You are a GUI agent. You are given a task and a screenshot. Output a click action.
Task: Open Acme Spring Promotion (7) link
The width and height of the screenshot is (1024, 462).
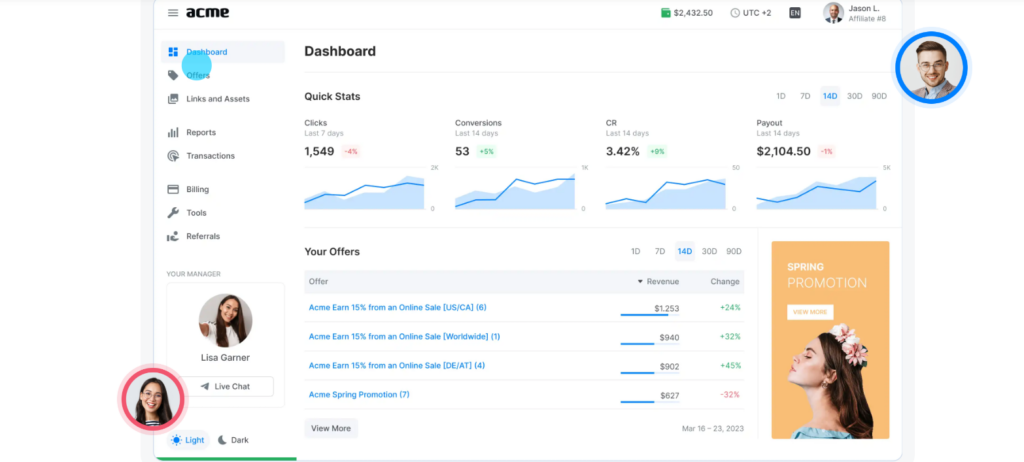pos(359,395)
